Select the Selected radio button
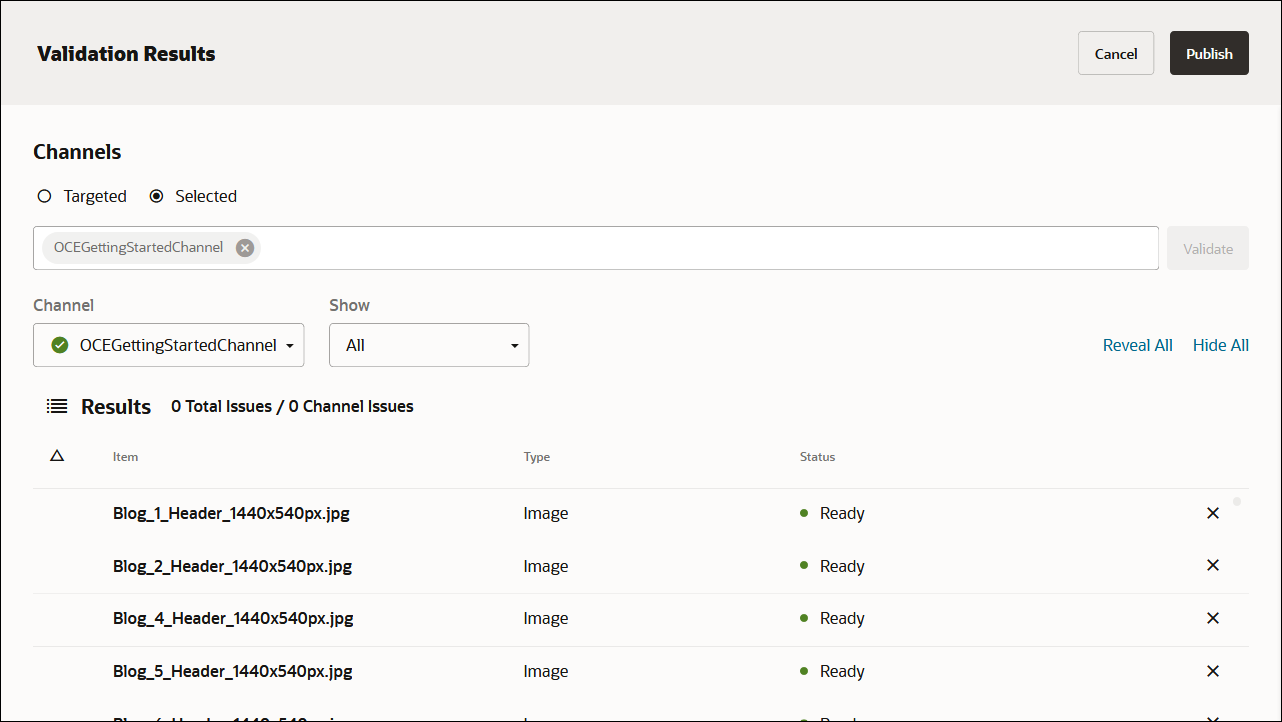The height and width of the screenshot is (722, 1282). [156, 196]
